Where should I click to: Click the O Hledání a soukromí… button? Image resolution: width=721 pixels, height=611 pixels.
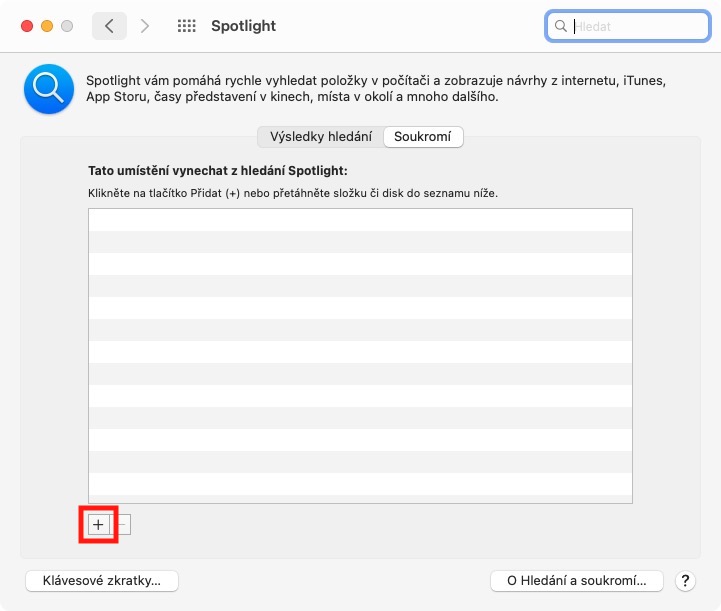577,581
